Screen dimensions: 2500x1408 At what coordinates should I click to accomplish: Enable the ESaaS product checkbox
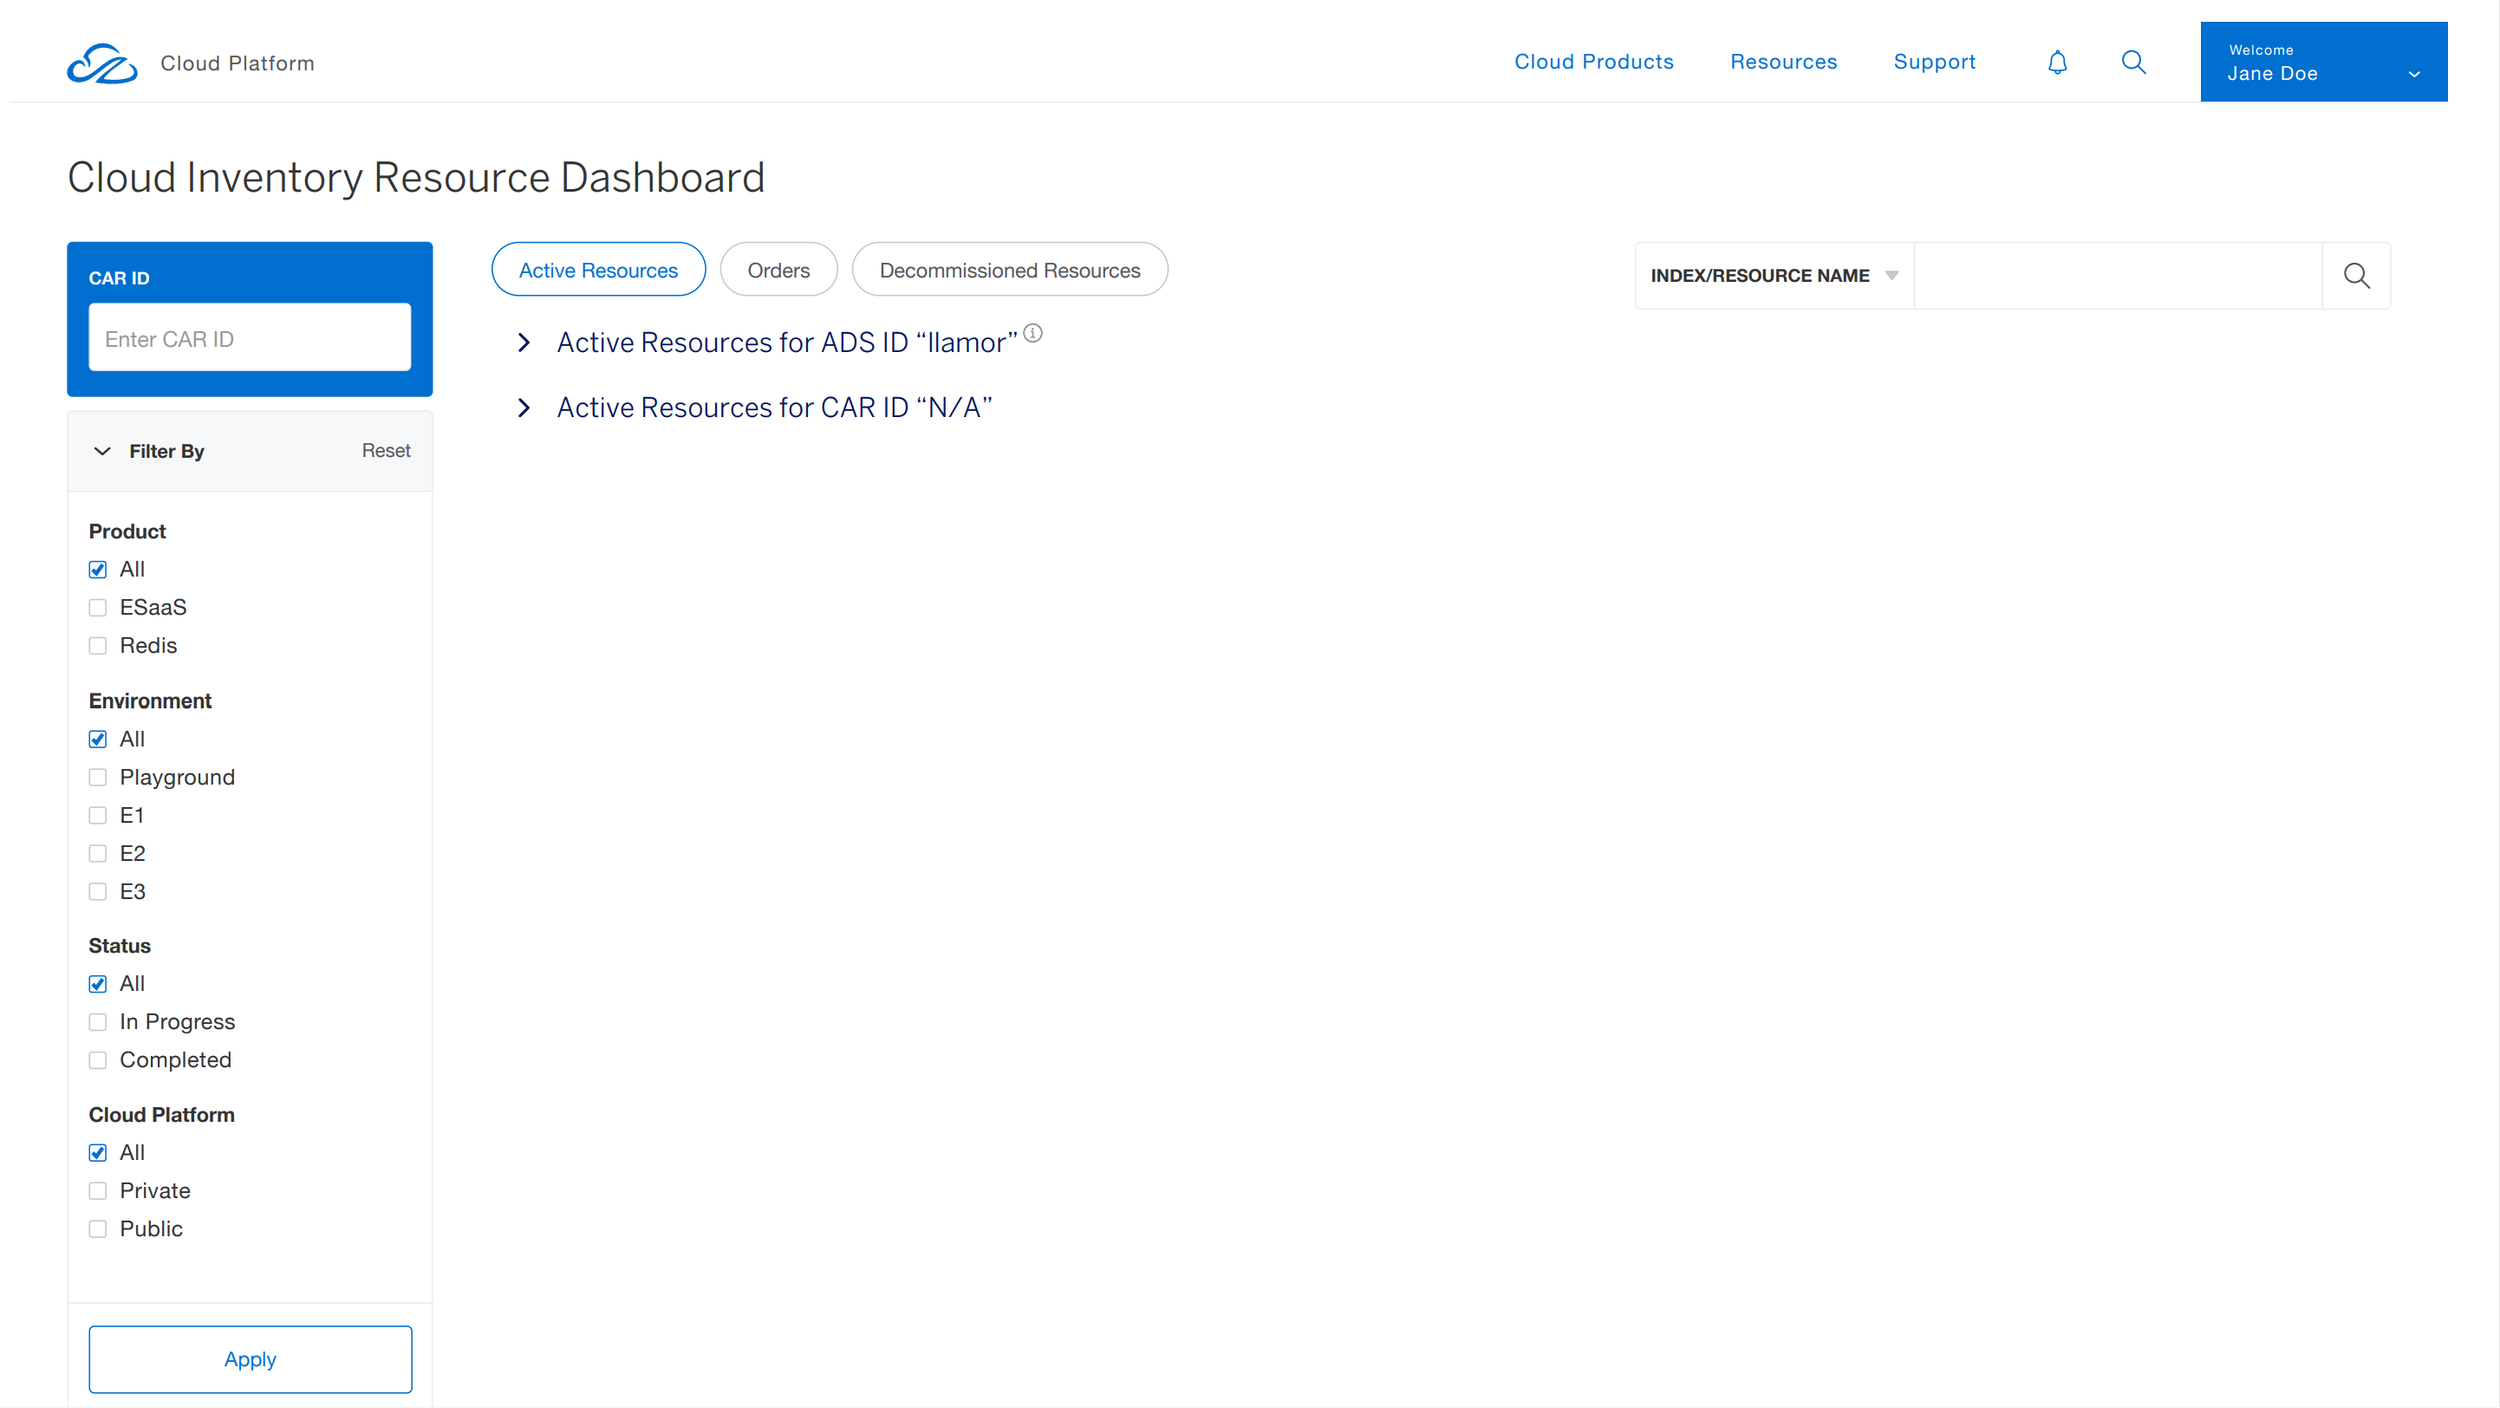pyautogui.click(x=98, y=608)
